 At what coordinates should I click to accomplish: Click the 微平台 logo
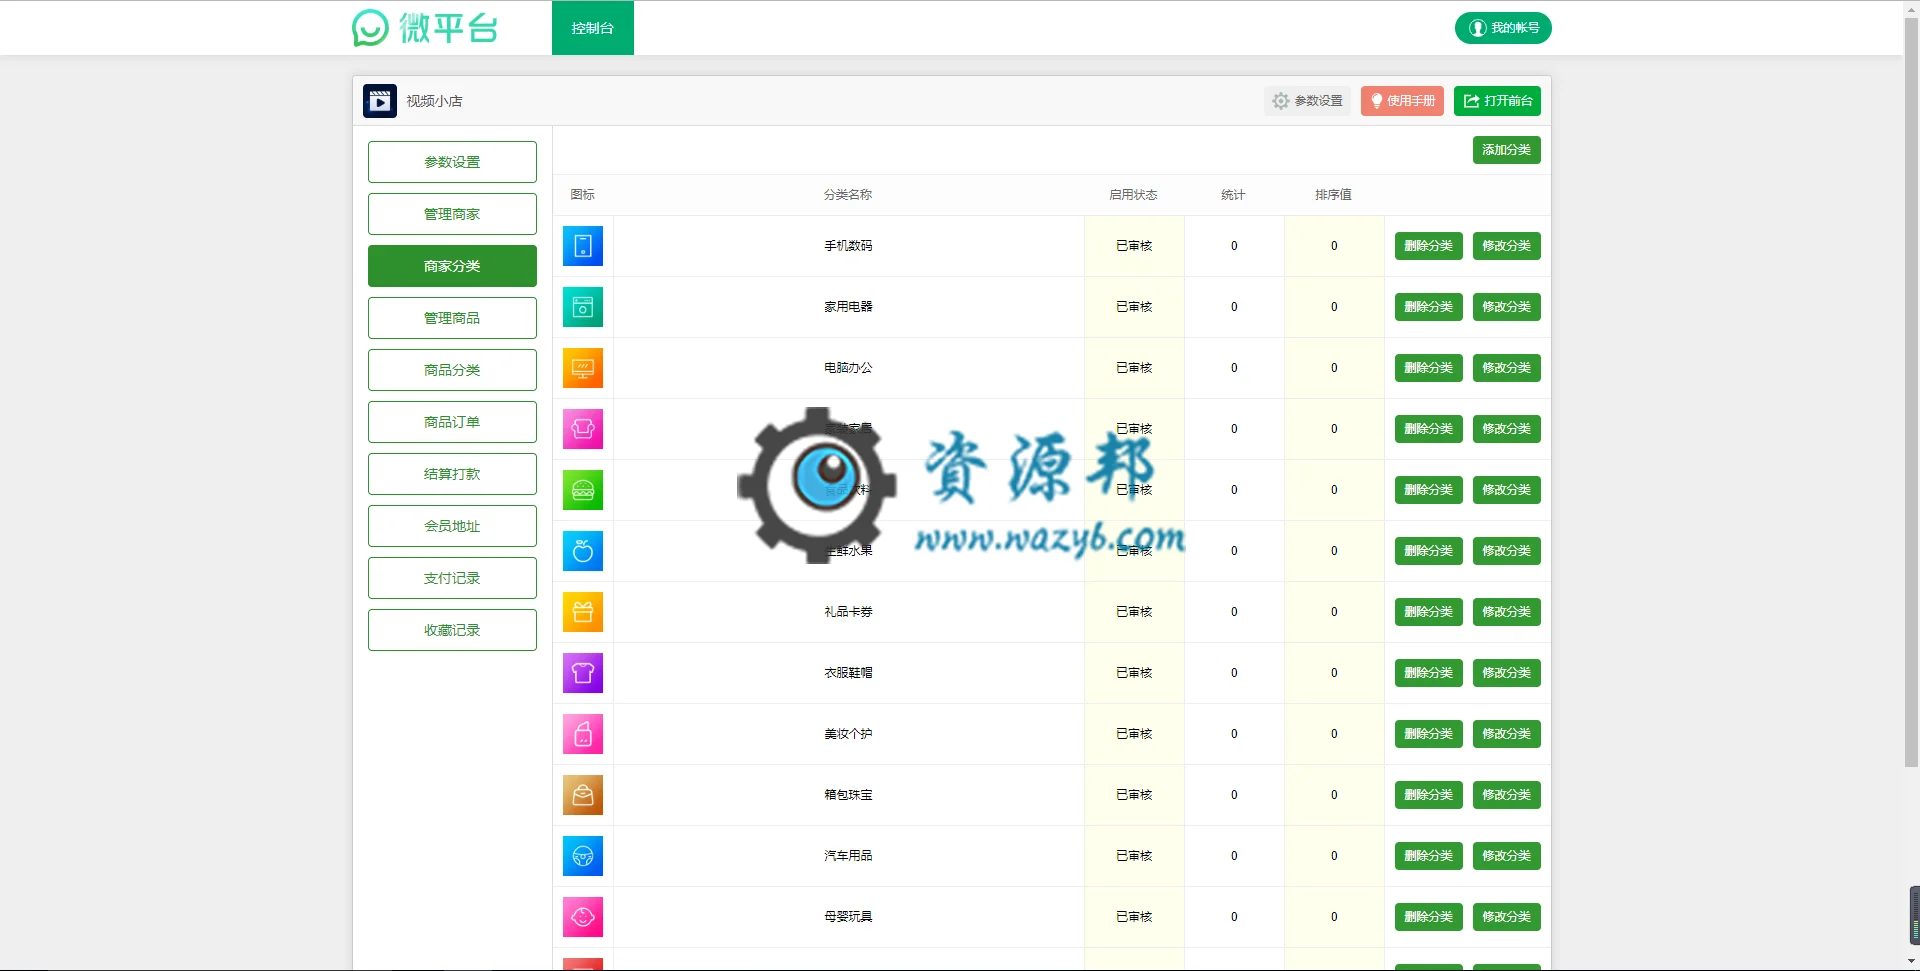425,28
